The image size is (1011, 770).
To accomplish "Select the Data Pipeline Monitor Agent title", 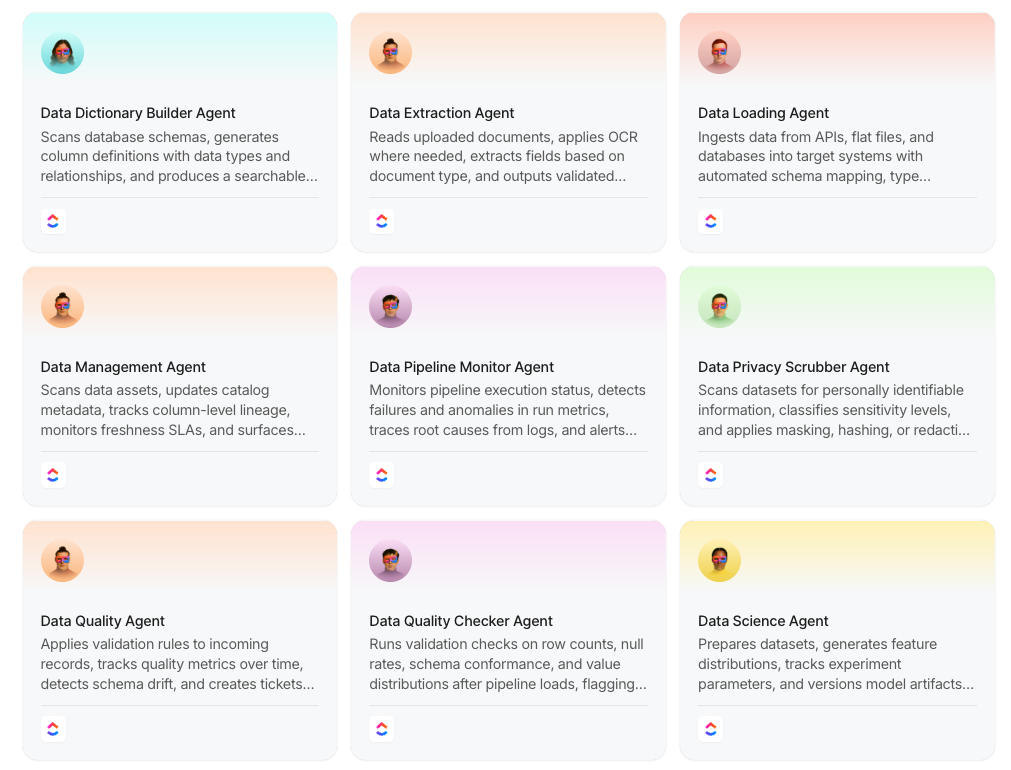I will pos(461,367).
